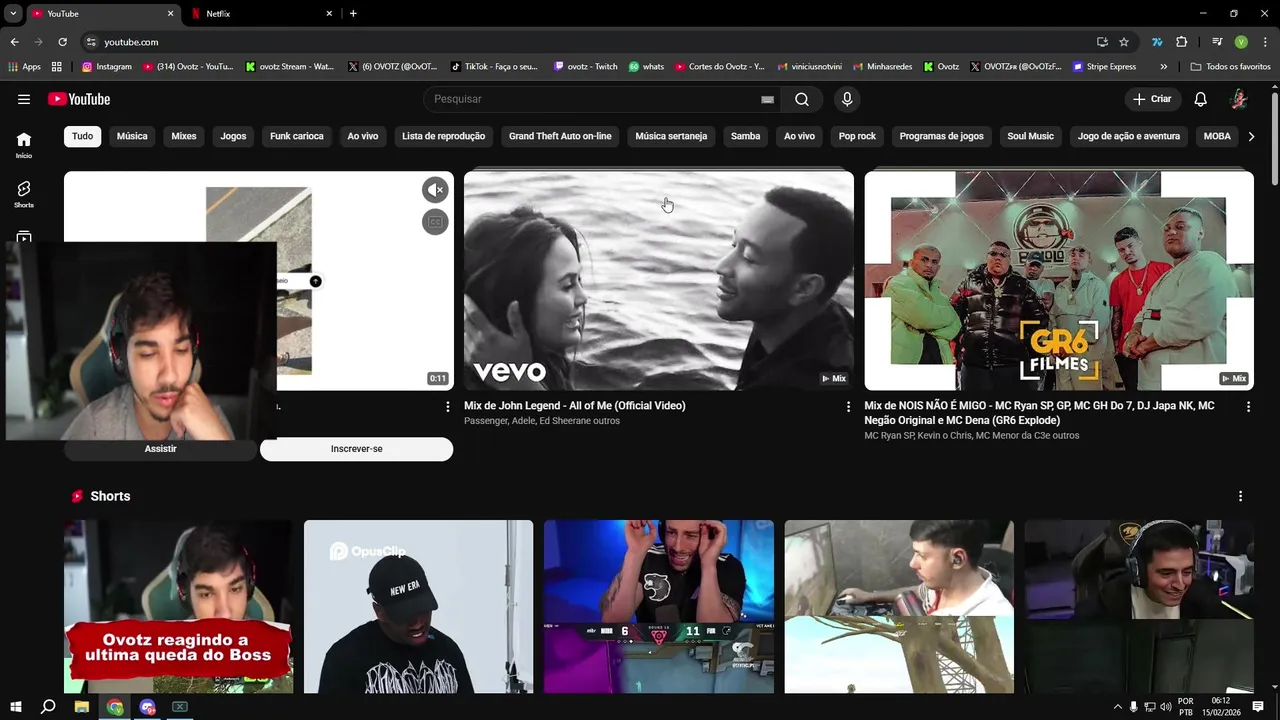The width and height of the screenshot is (1280, 720).
Task: Select the Música category chip
Action: (132, 136)
